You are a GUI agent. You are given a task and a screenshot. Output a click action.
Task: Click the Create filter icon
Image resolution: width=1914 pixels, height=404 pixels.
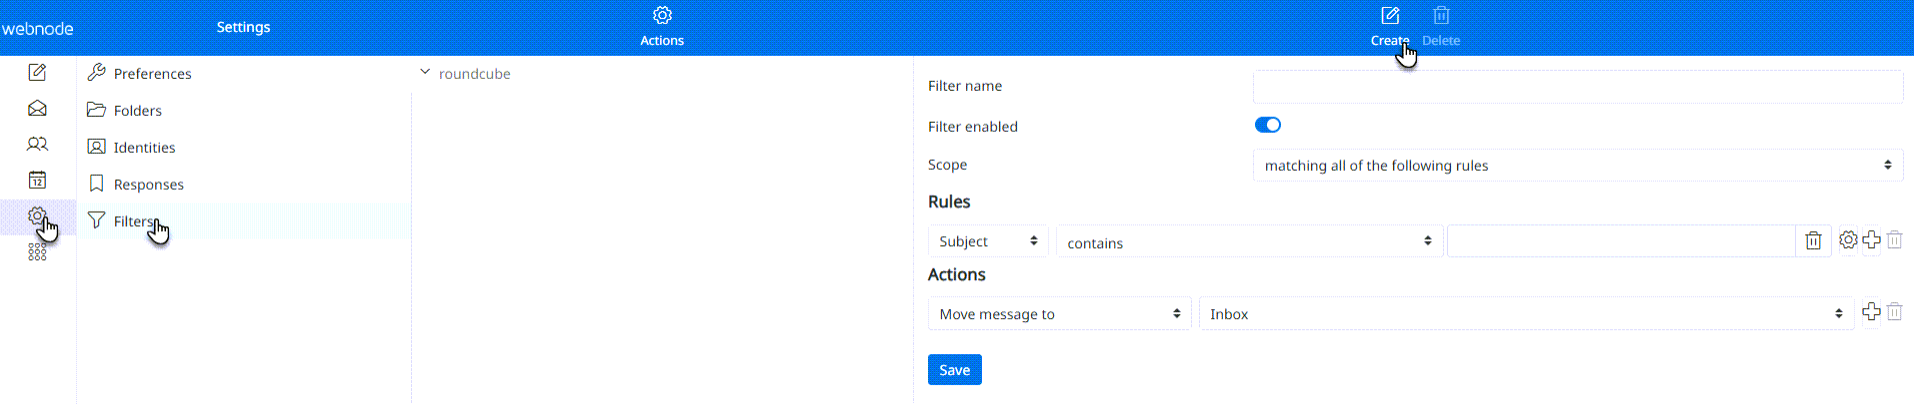[1390, 16]
